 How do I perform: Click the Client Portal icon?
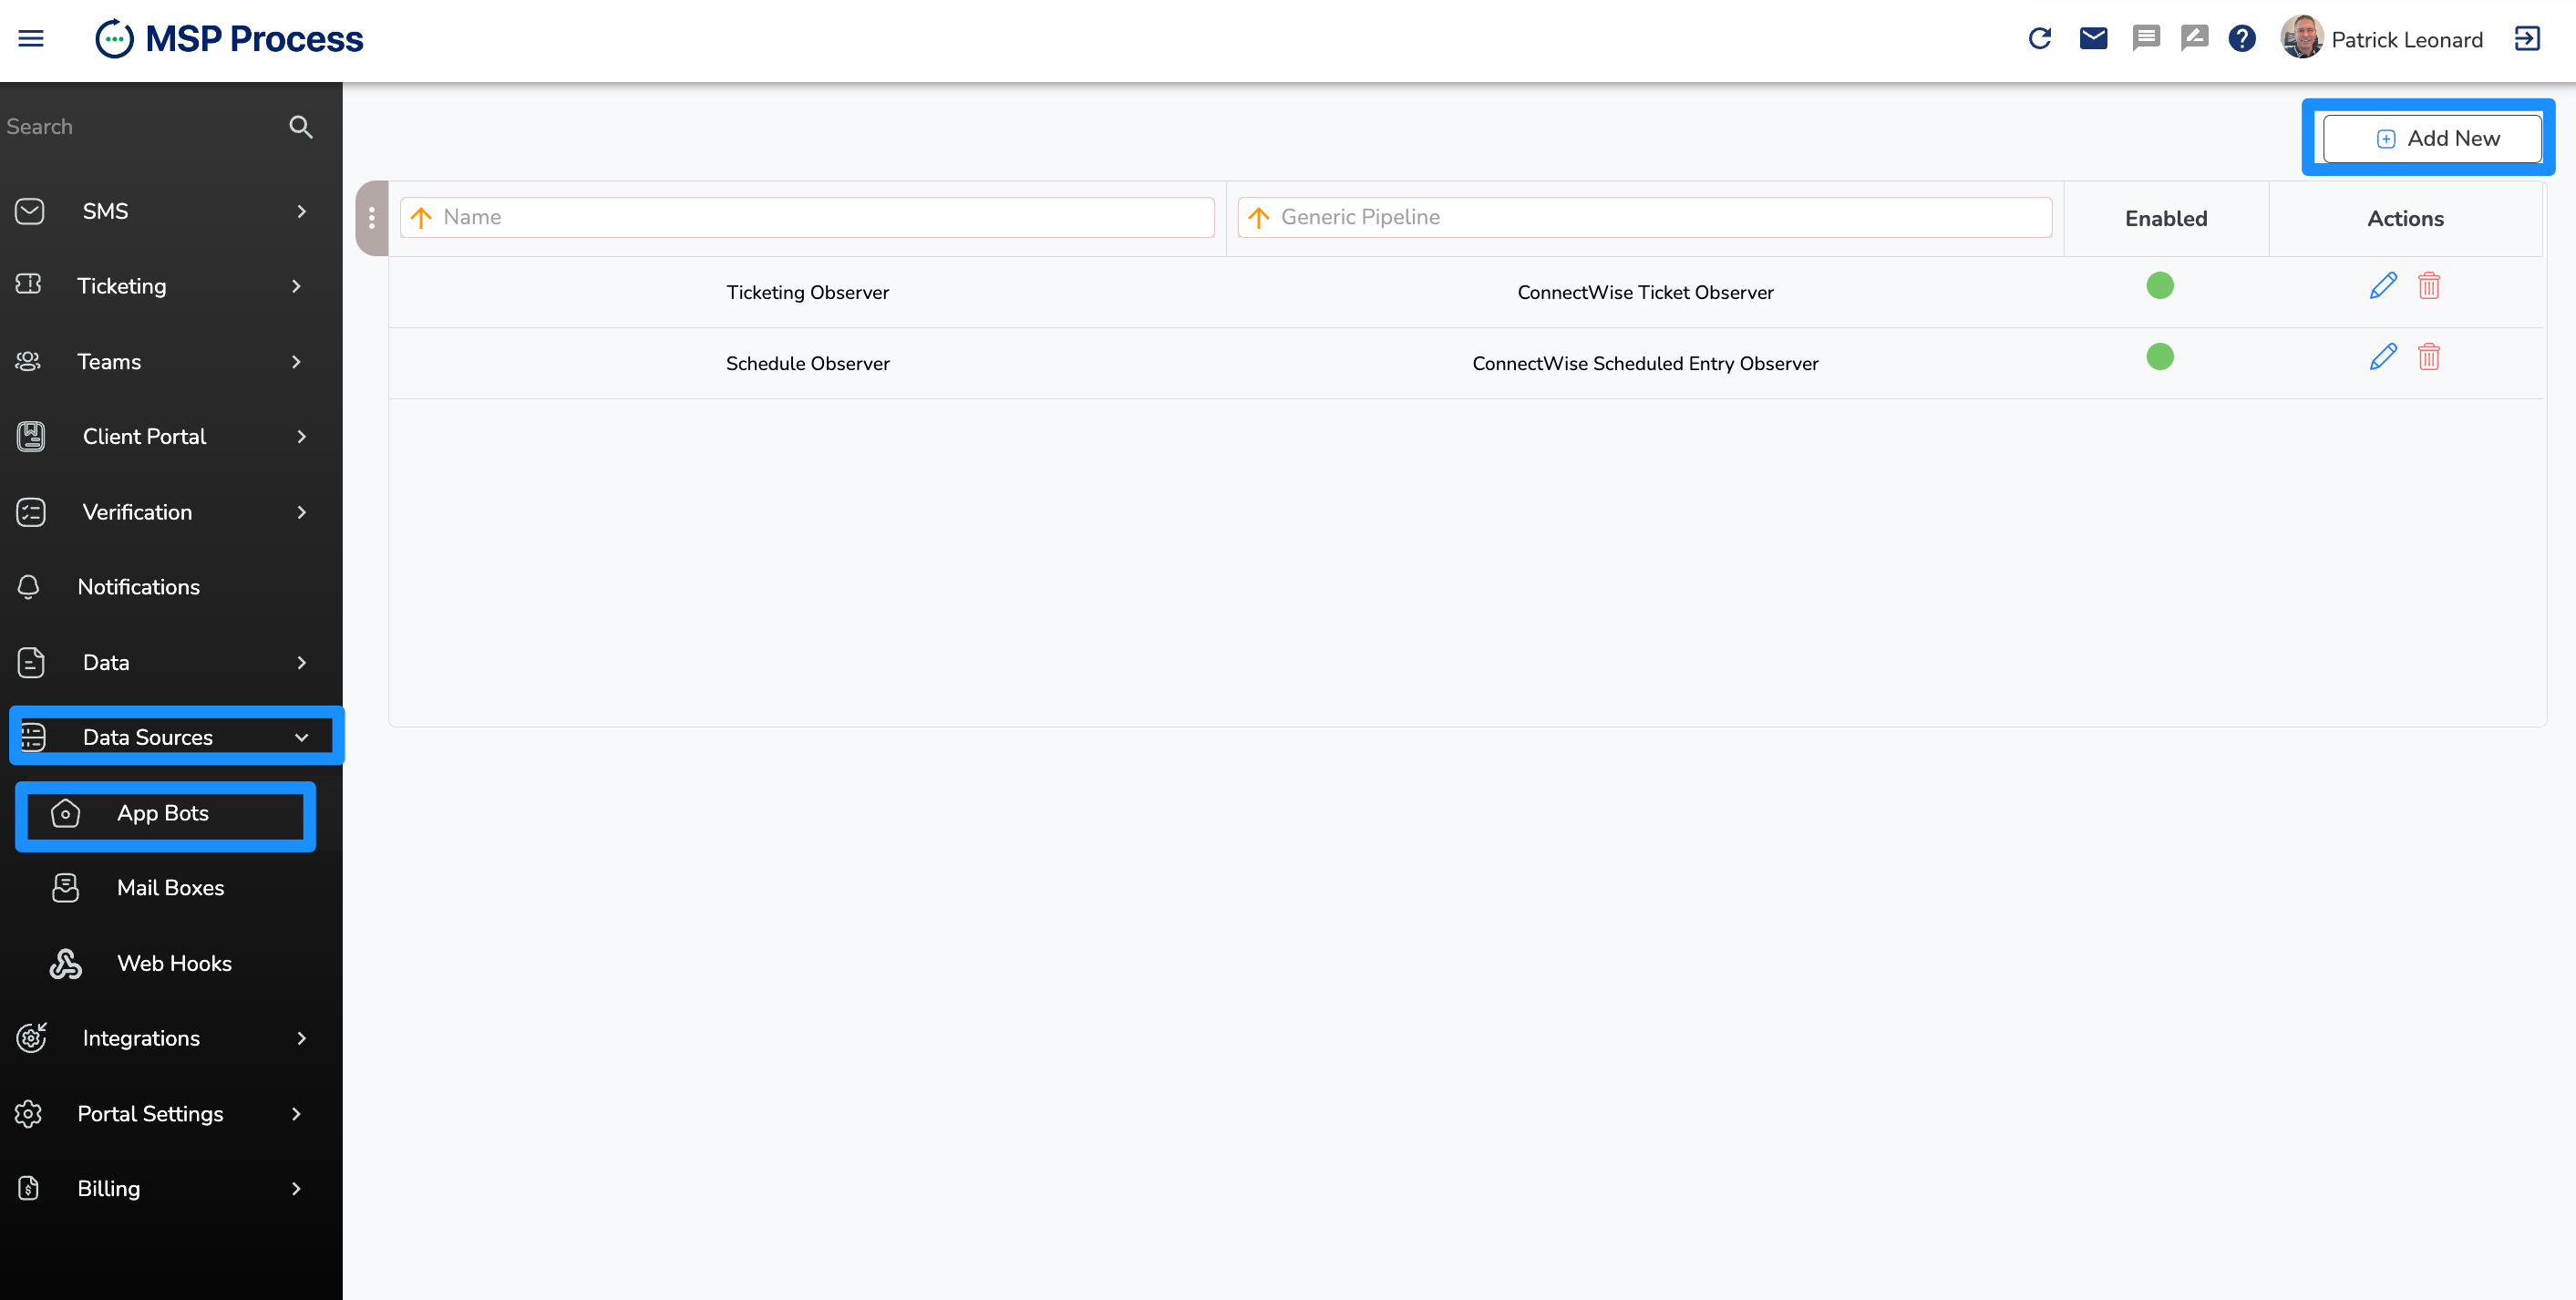point(31,436)
